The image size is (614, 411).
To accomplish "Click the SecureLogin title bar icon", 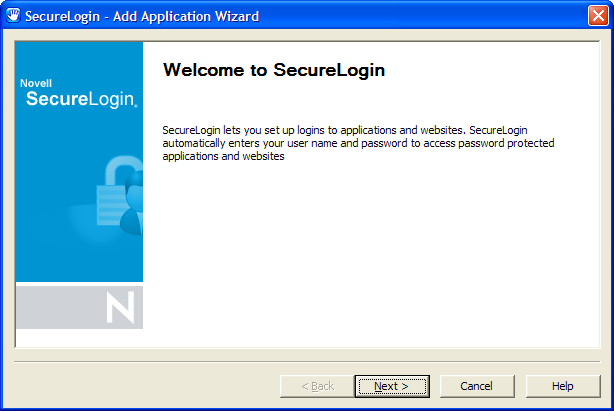I will pos(14,16).
